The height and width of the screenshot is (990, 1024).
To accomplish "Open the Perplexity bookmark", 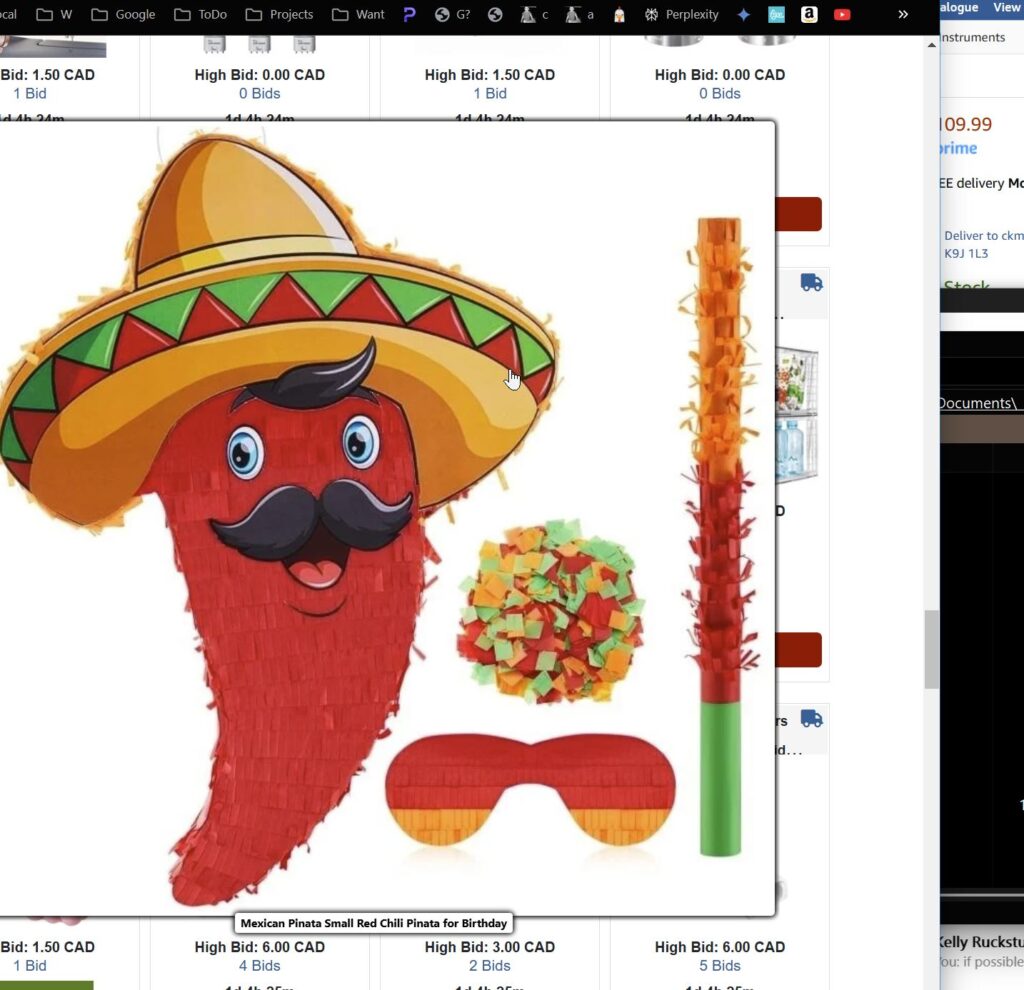I will (681, 15).
